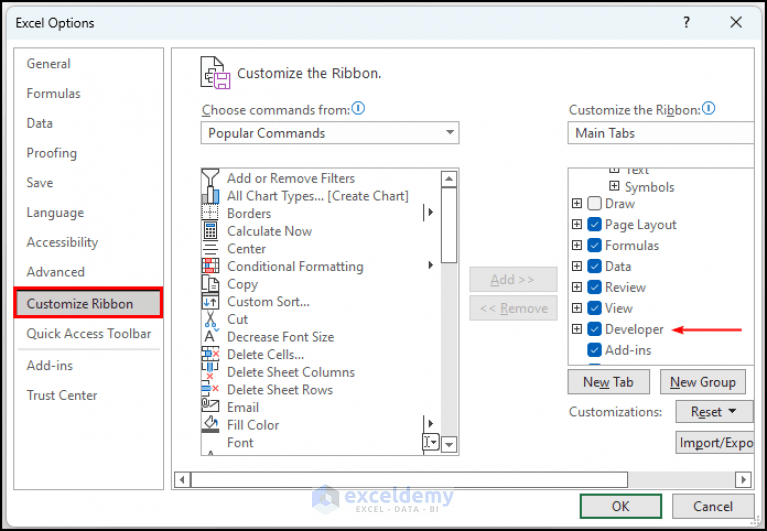Screen dimensions: 767x531
Task: Expand the Draw tree node
Action: tap(577, 203)
